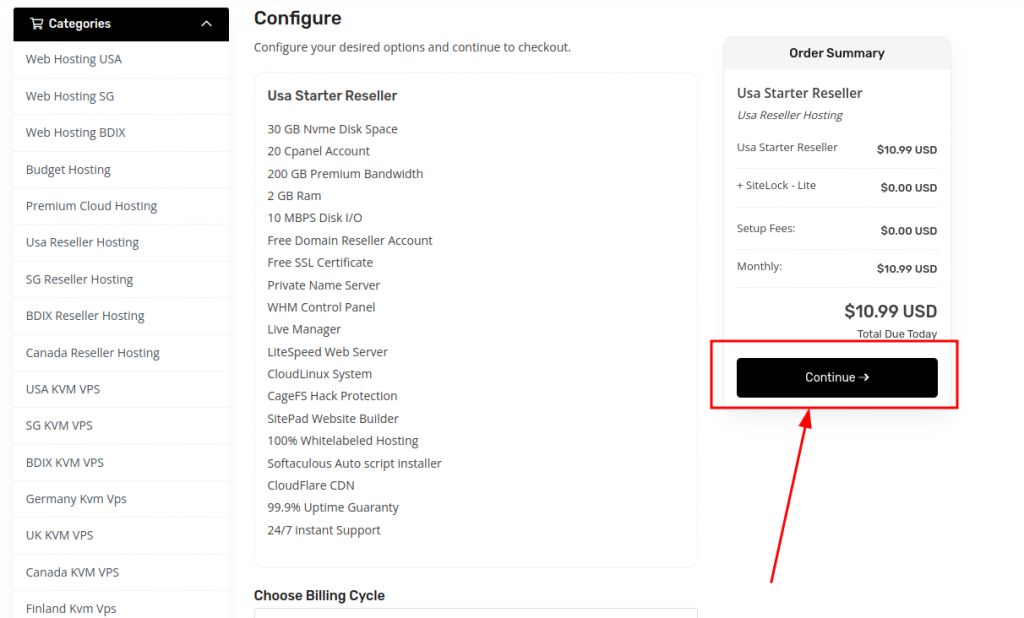Open Canada KVM VPS category
The image size is (1024, 618).
coord(72,573)
